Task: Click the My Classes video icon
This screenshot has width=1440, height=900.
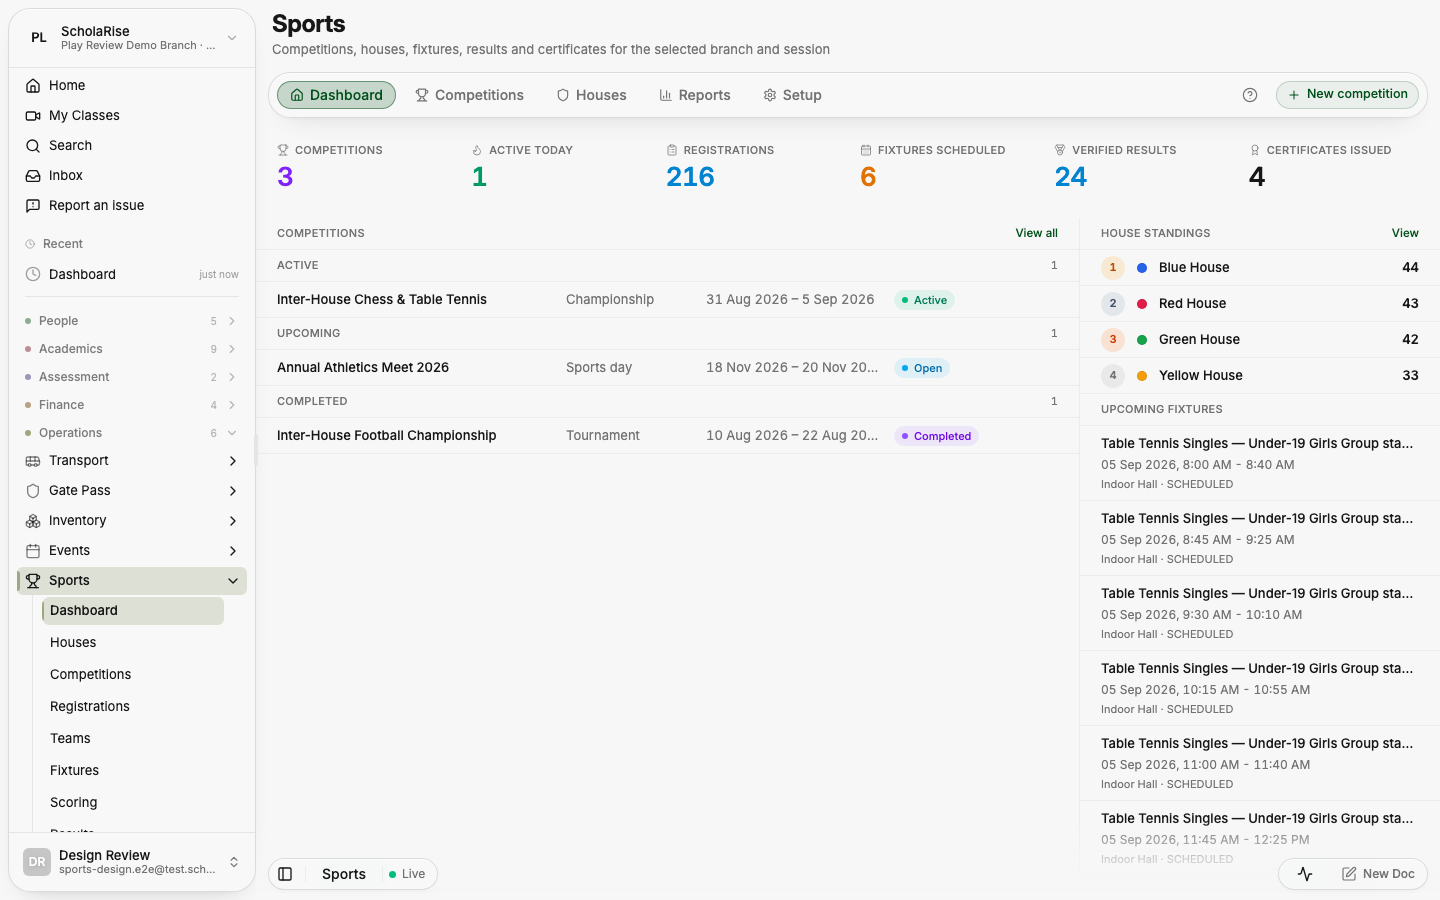Action: (33, 116)
